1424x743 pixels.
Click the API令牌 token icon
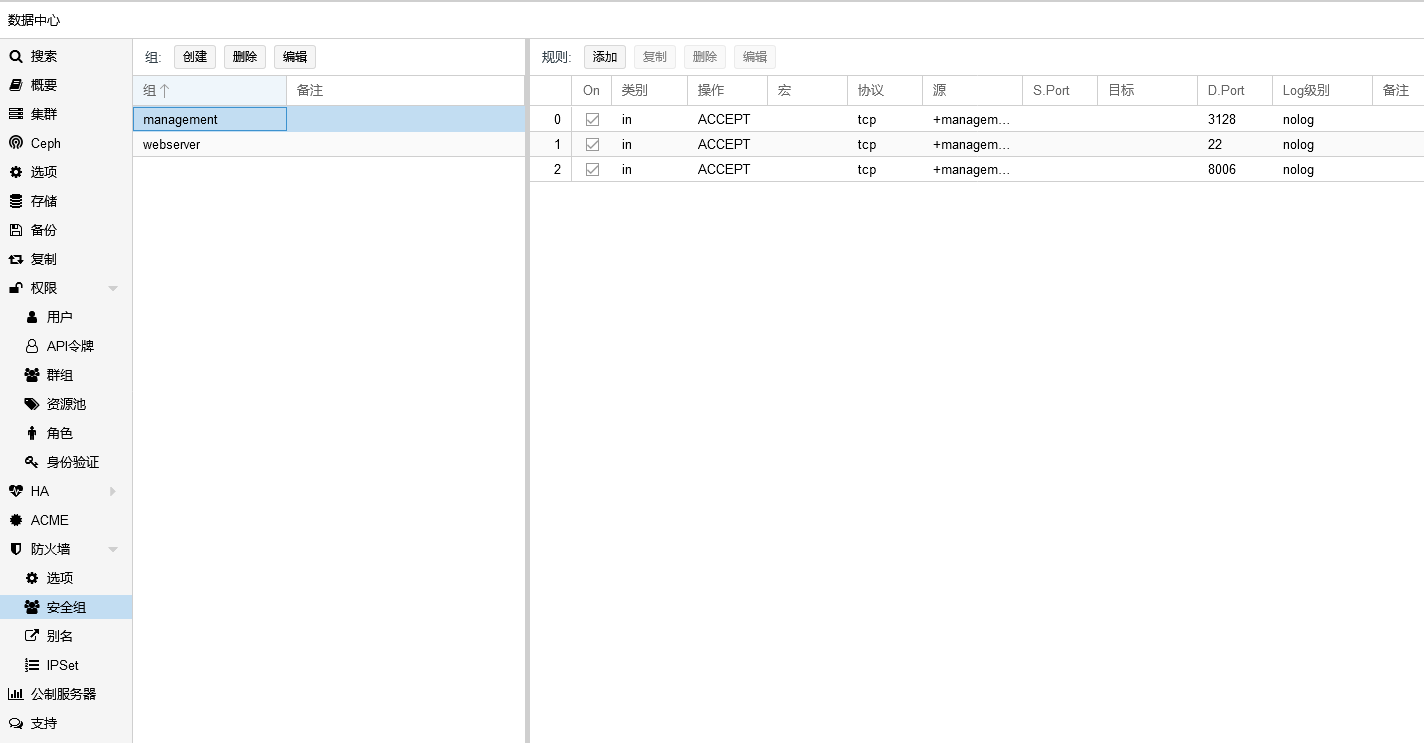32,346
